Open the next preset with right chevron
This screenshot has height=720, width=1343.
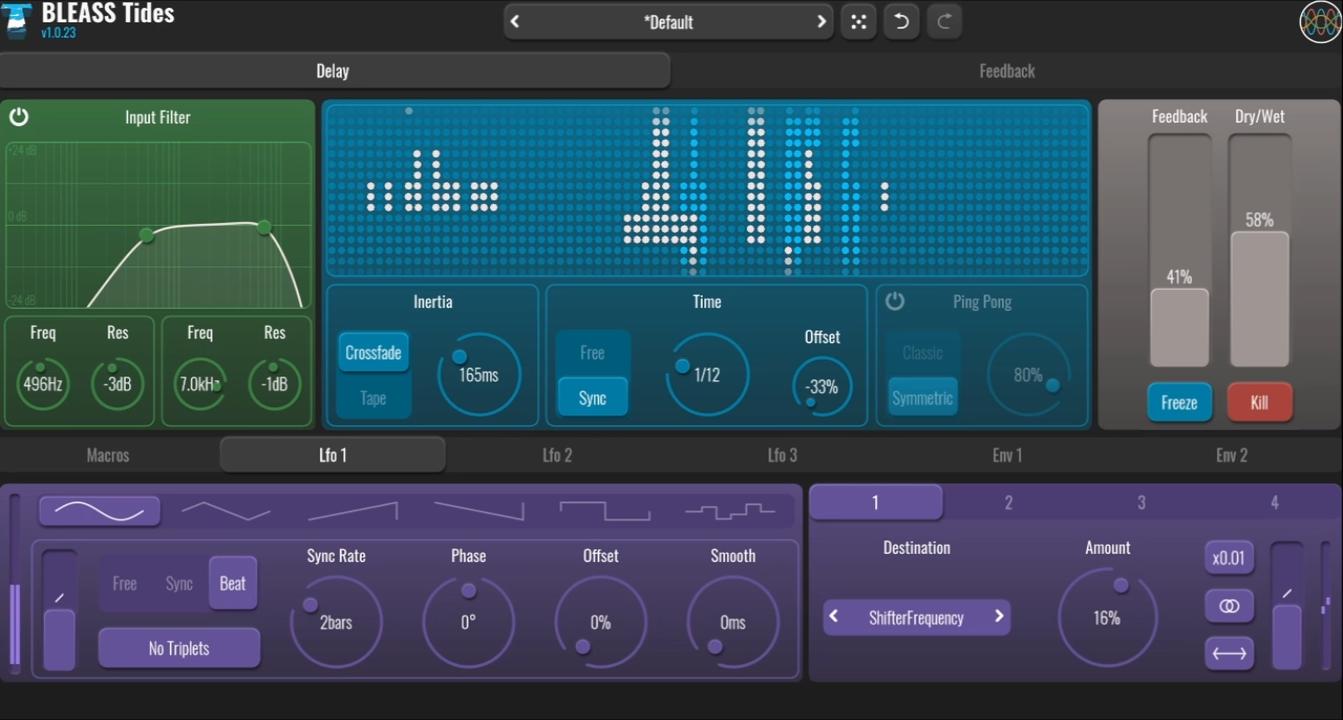coord(820,21)
